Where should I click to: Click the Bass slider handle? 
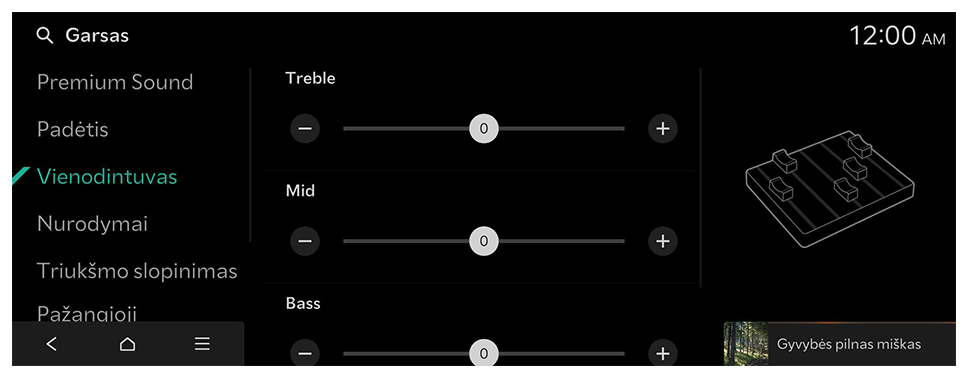click(484, 353)
